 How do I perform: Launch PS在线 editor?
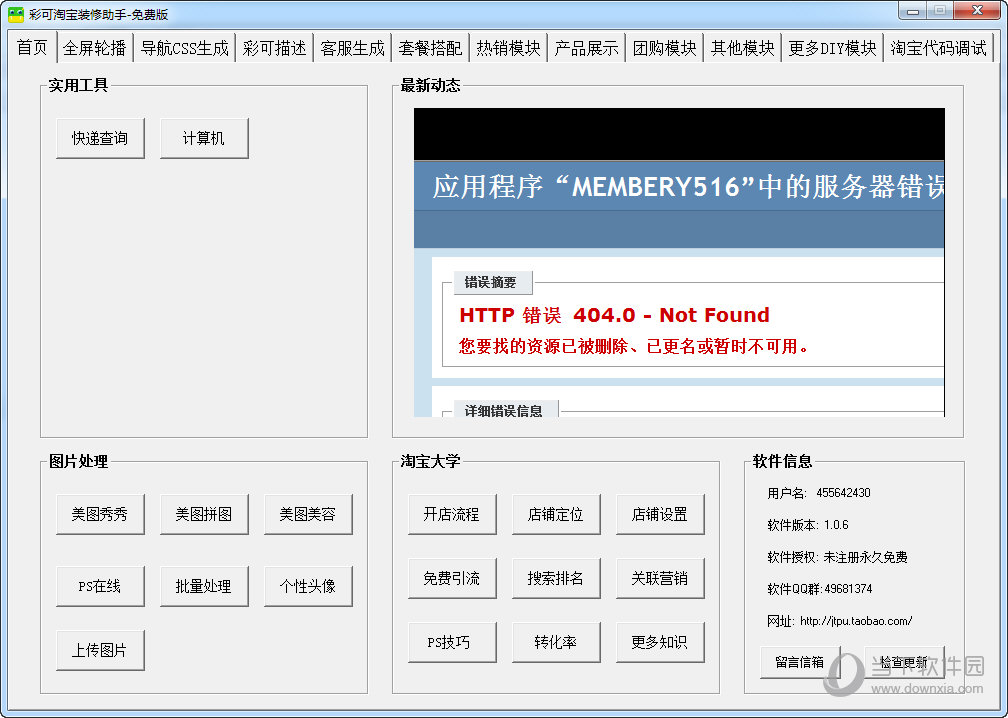pos(100,586)
